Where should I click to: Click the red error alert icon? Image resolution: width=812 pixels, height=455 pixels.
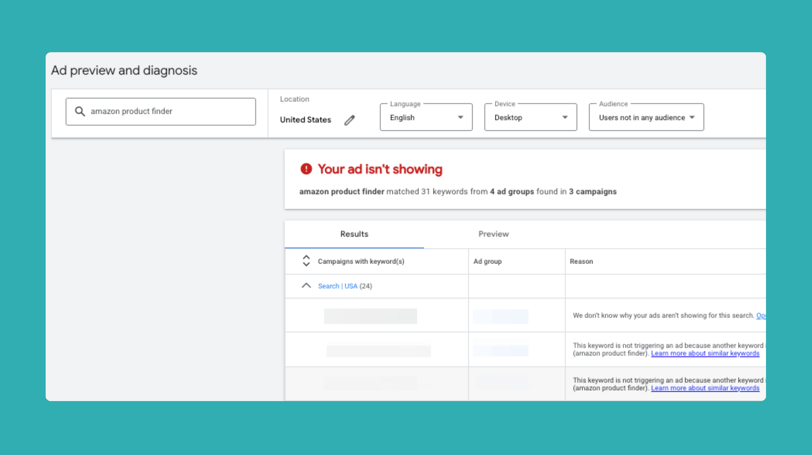click(306, 169)
